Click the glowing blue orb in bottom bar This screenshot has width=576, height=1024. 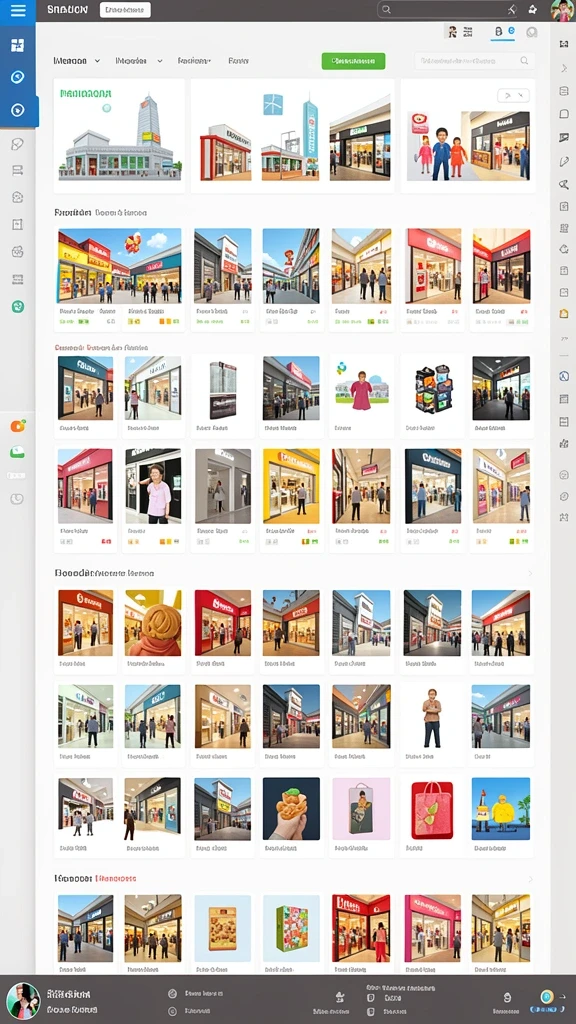[x=547, y=997]
